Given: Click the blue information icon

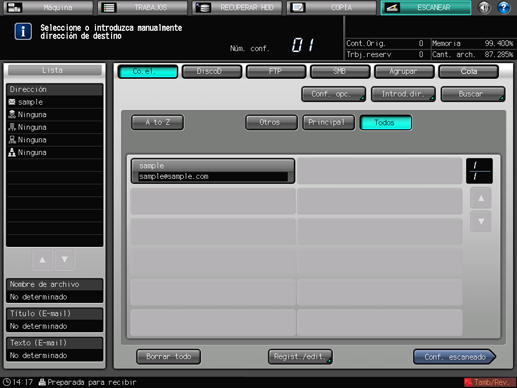Looking at the screenshot, I should pyautogui.click(x=23, y=32).
